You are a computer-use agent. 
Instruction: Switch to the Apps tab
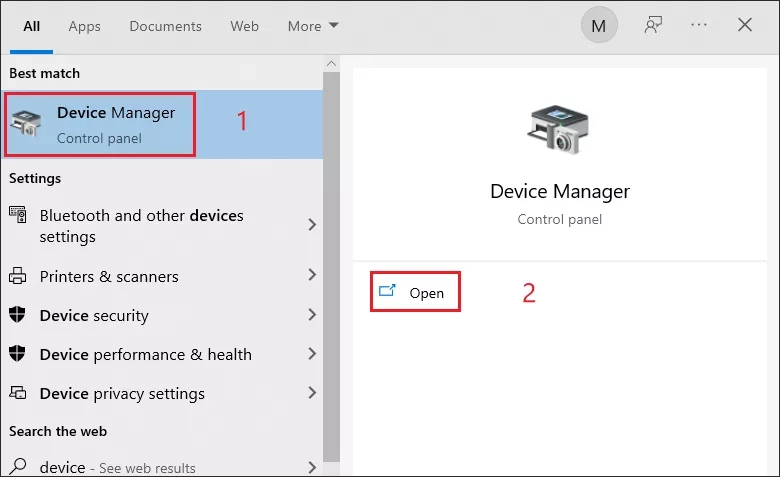coord(85,26)
